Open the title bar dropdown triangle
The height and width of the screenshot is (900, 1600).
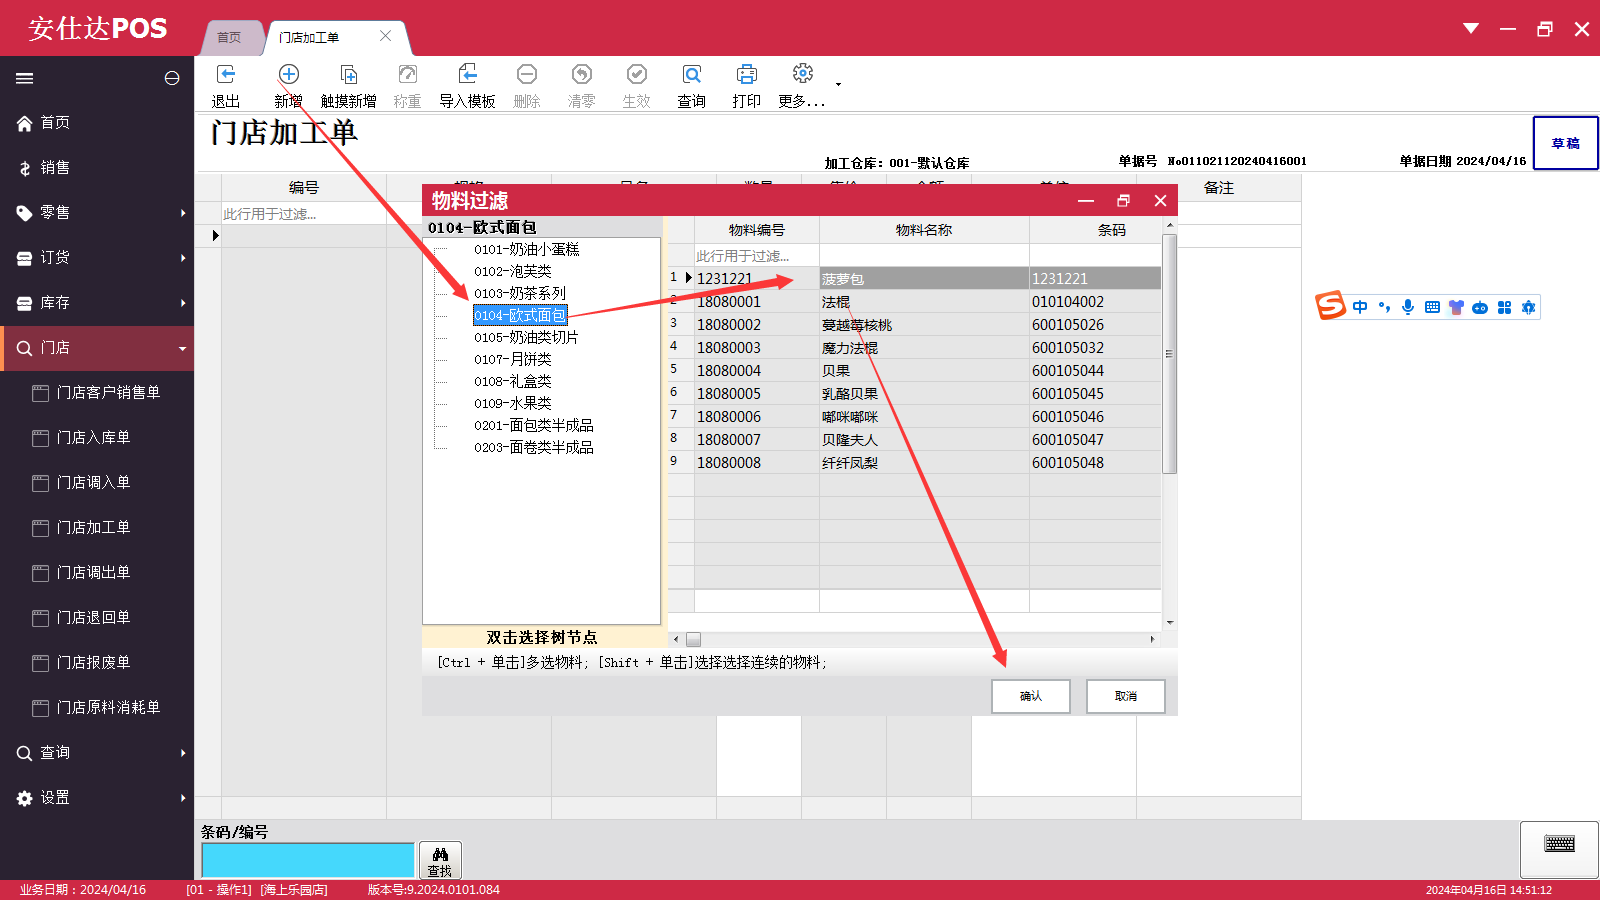(x=1471, y=28)
